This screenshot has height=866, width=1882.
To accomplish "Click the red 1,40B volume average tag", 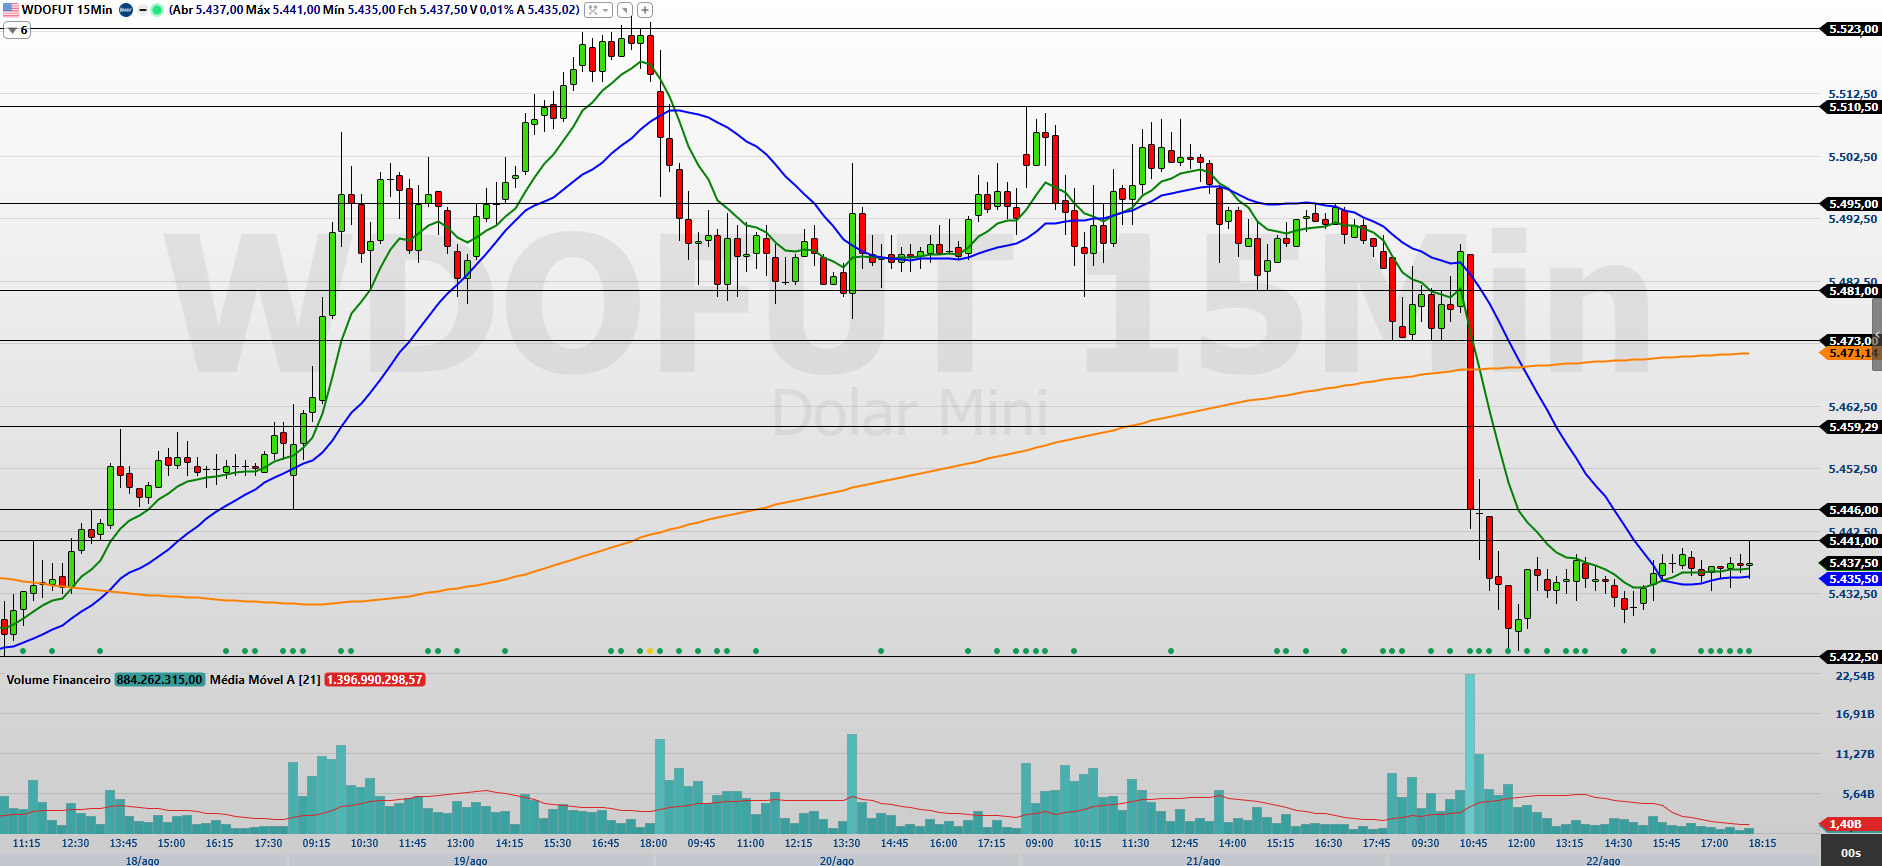I will [x=1846, y=824].
